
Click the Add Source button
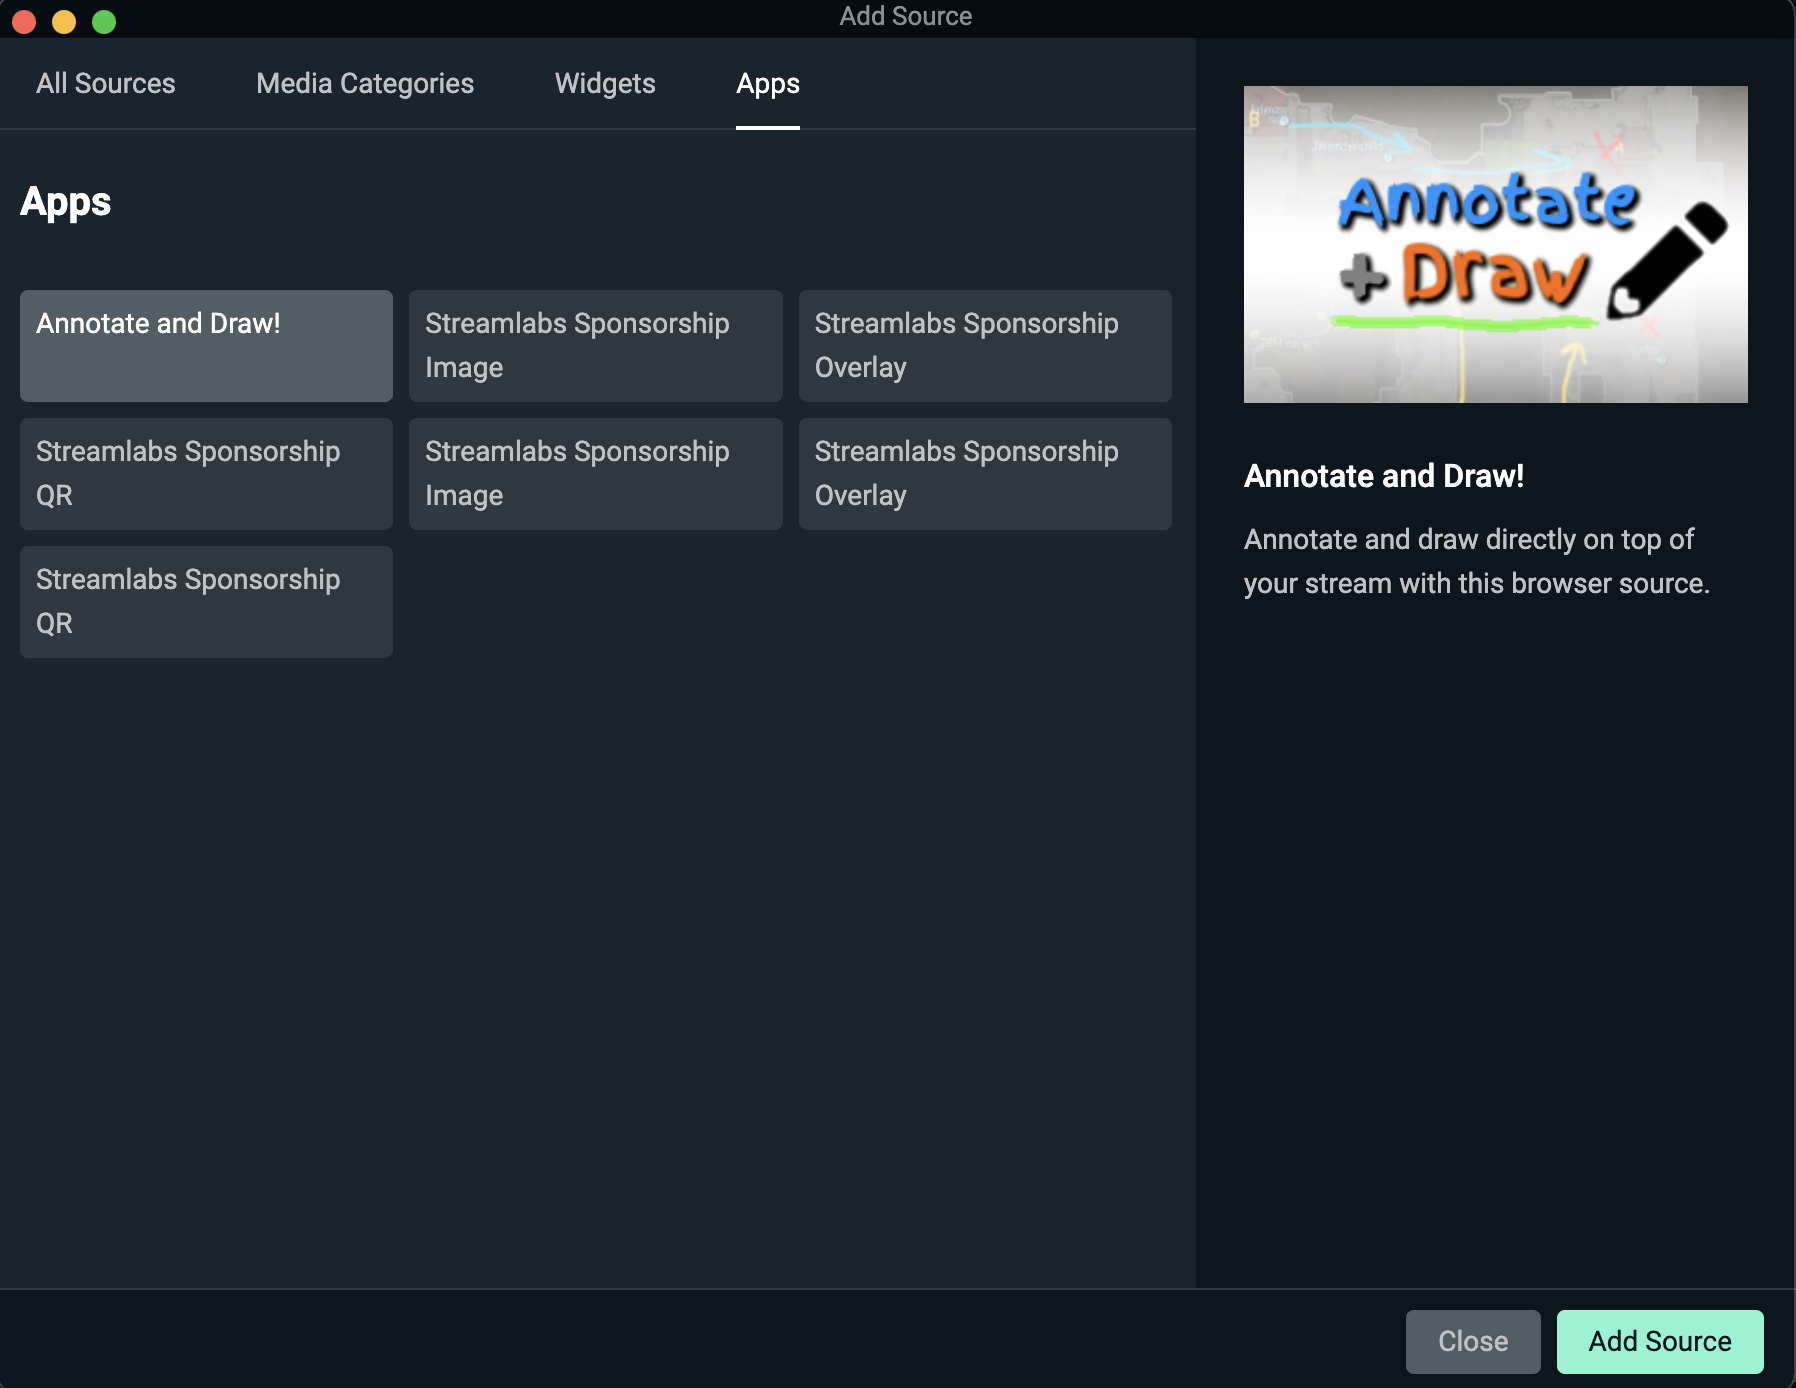point(1658,1341)
